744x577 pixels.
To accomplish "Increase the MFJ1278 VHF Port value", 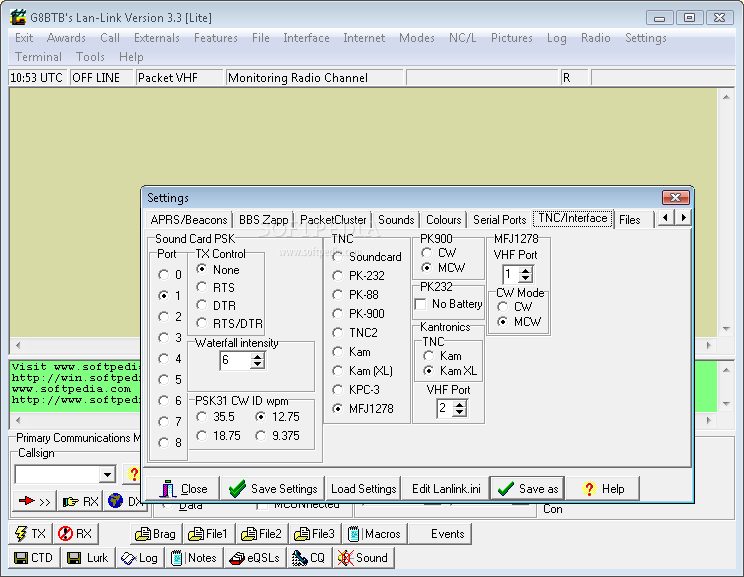I will [x=525, y=271].
